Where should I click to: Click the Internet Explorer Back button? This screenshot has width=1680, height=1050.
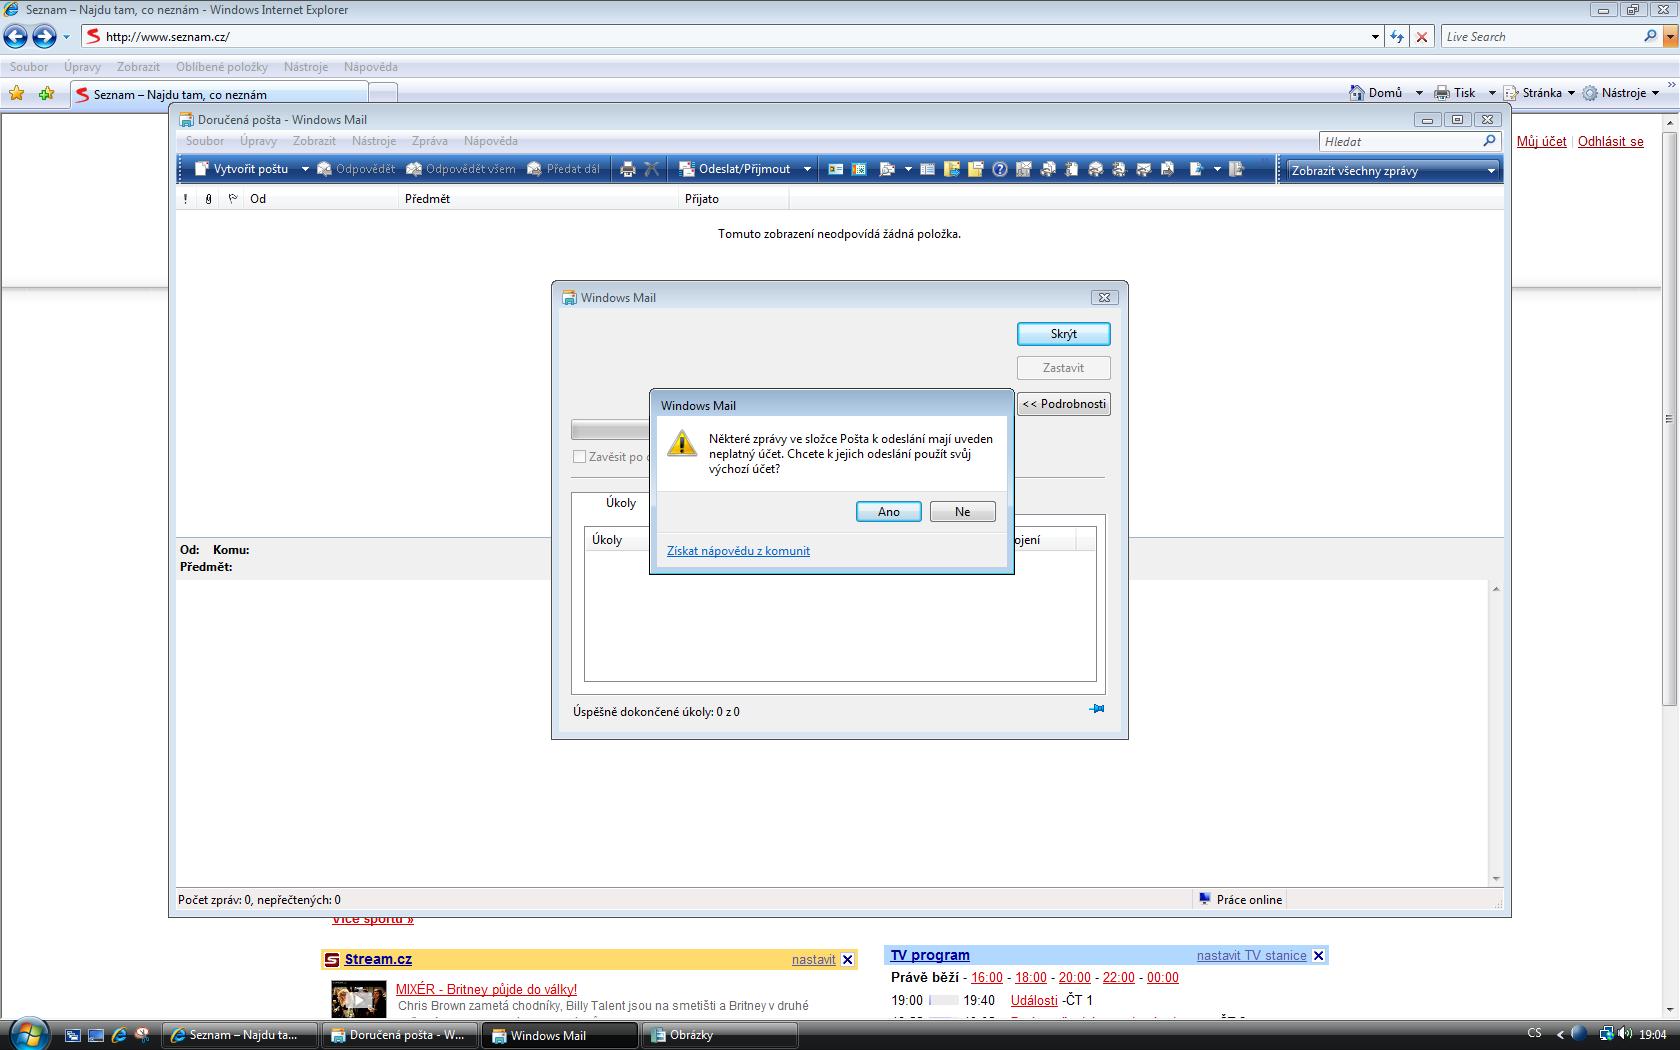(16, 37)
